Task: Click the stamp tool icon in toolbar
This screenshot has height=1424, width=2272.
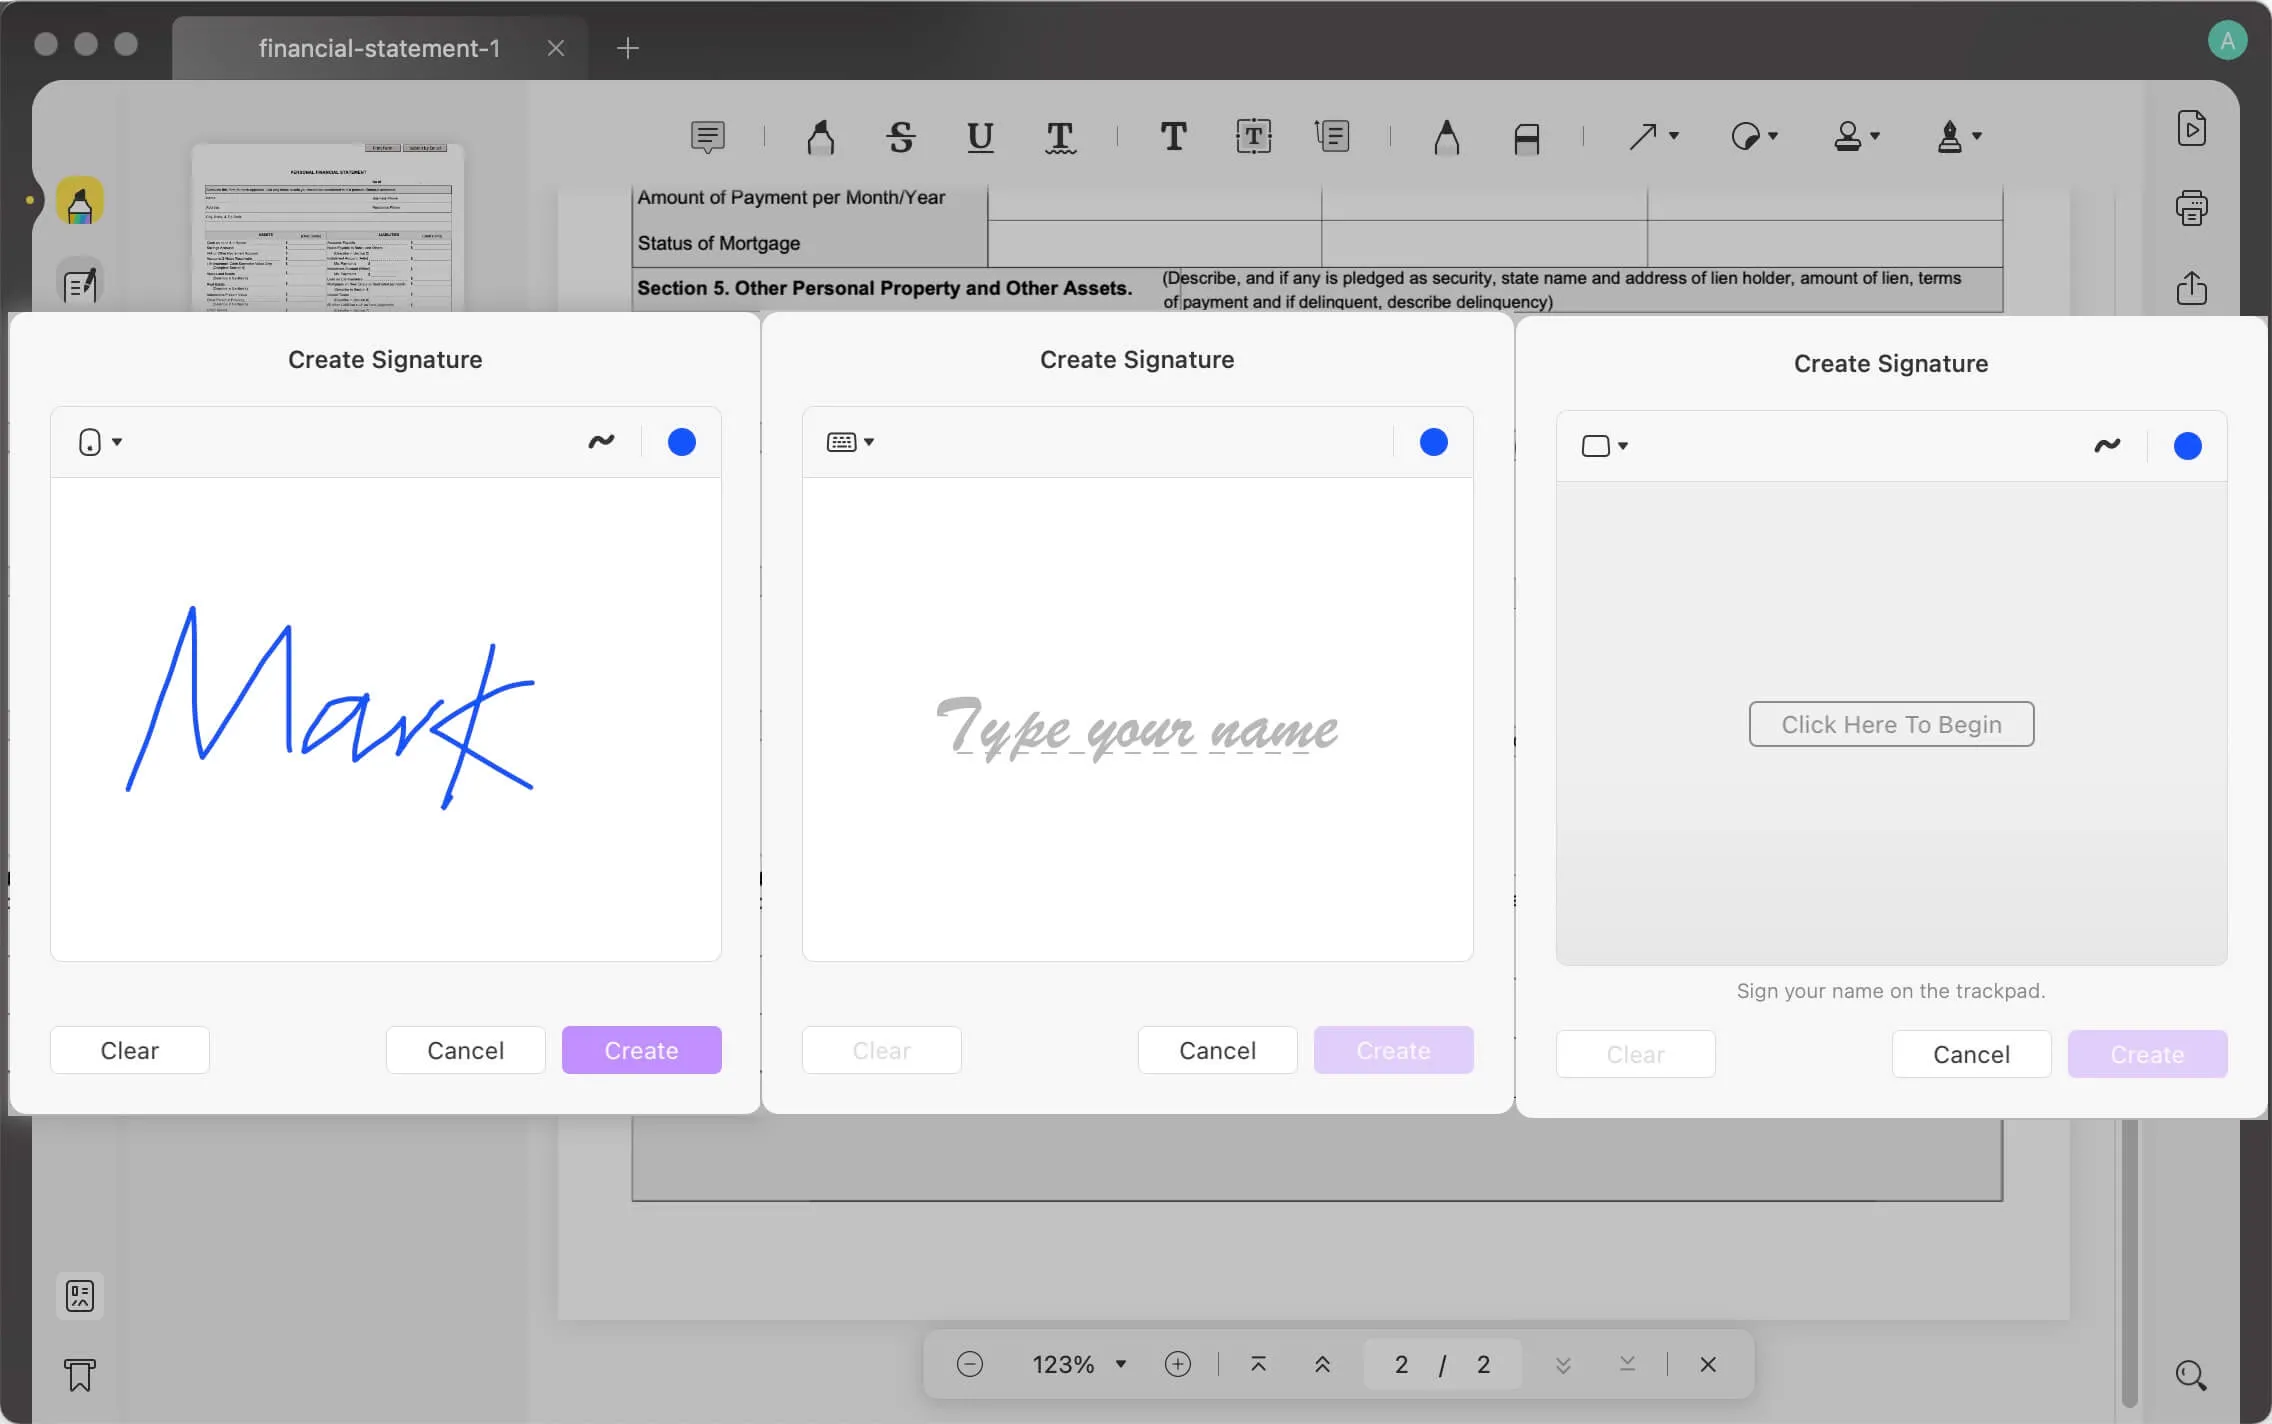Action: coord(1852,135)
